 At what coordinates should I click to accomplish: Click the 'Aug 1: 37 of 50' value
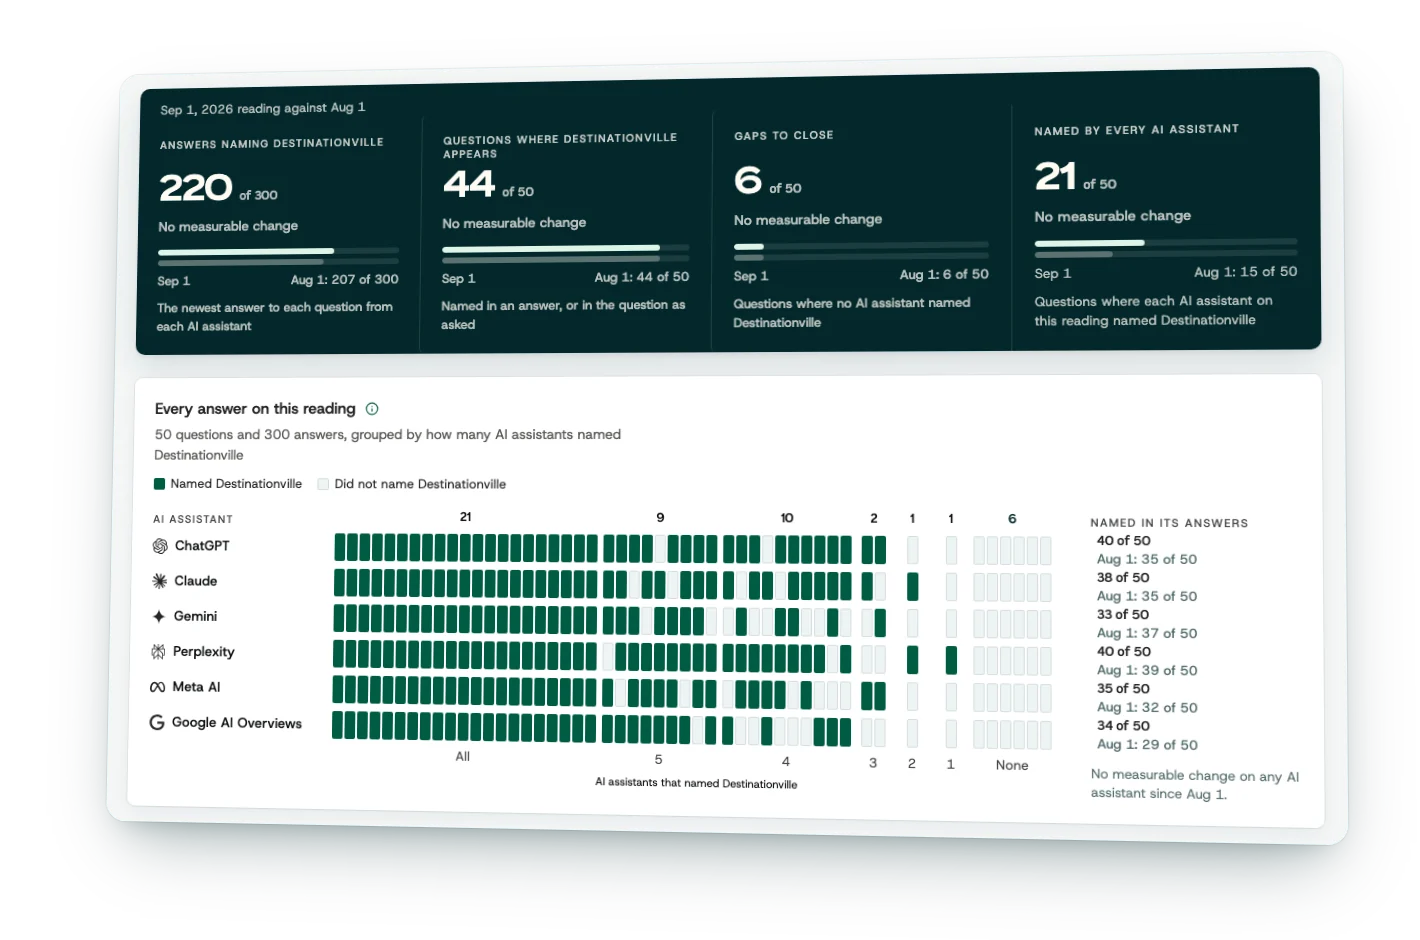[1147, 633]
